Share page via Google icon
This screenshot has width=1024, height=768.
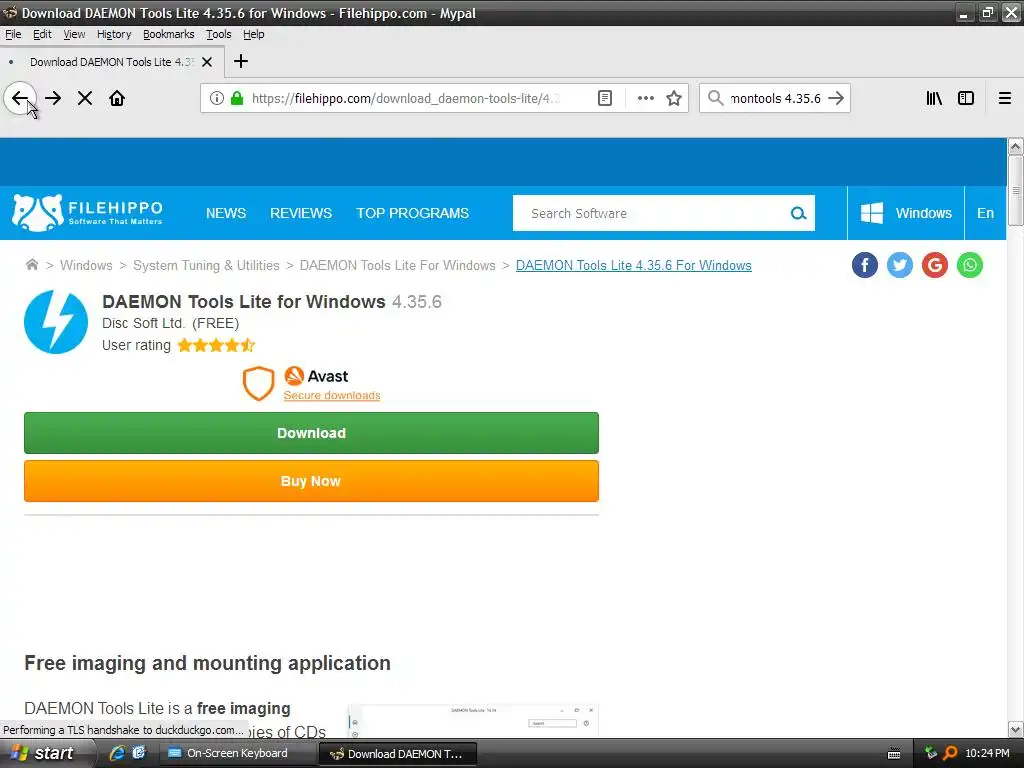935,265
